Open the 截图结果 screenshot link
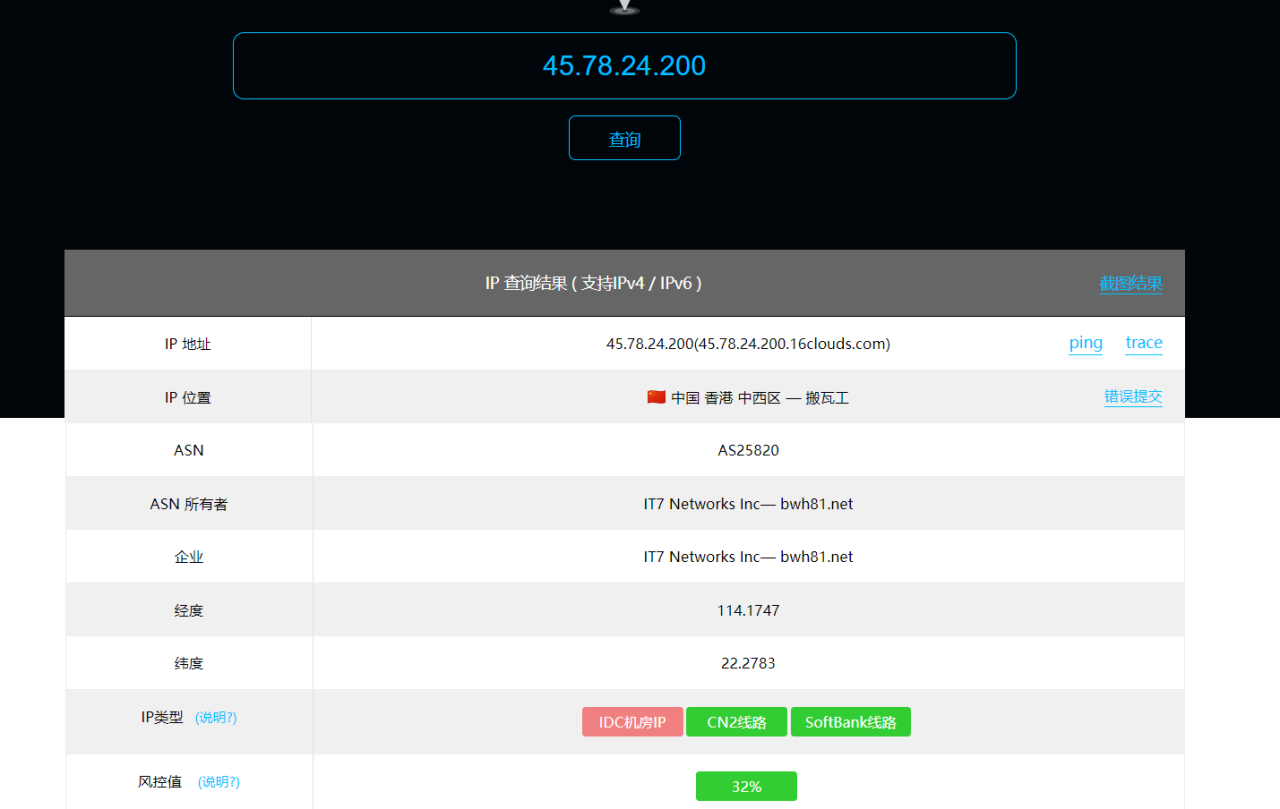1280x809 pixels. coord(1130,284)
